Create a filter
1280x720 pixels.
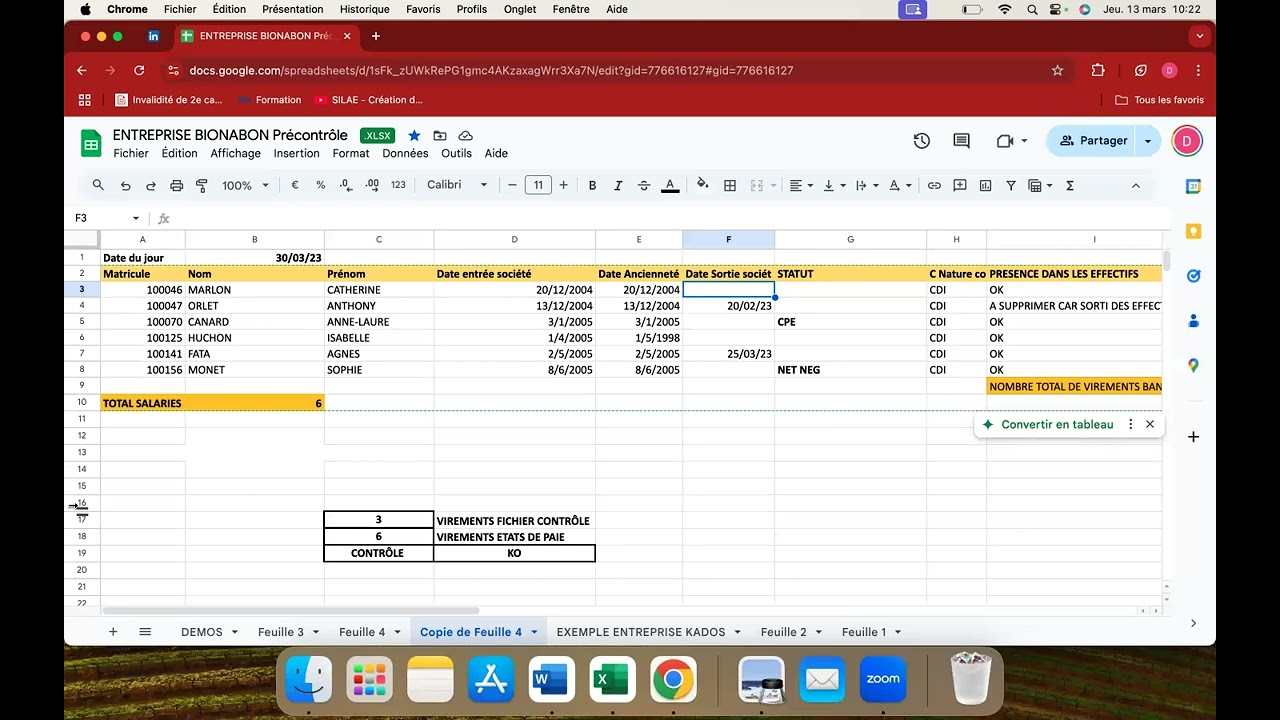(1011, 185)
